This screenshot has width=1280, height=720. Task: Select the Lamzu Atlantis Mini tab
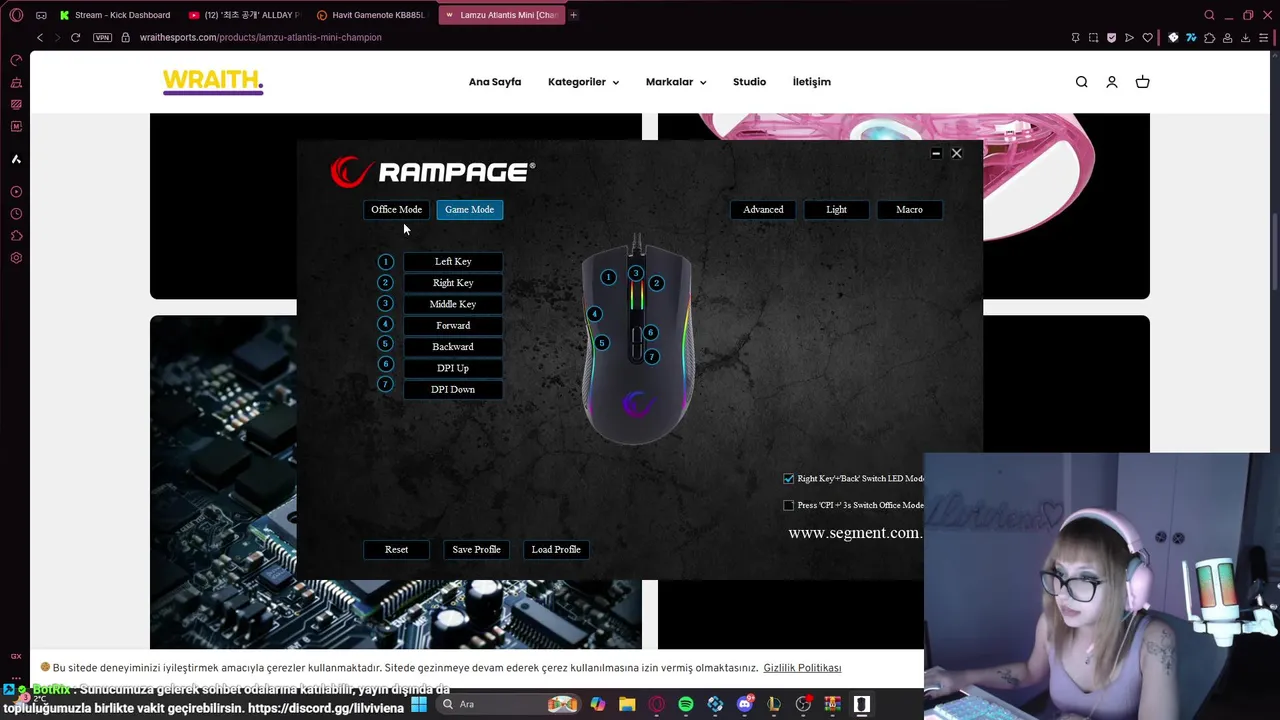pyautogui.click(x=500, y=15)
